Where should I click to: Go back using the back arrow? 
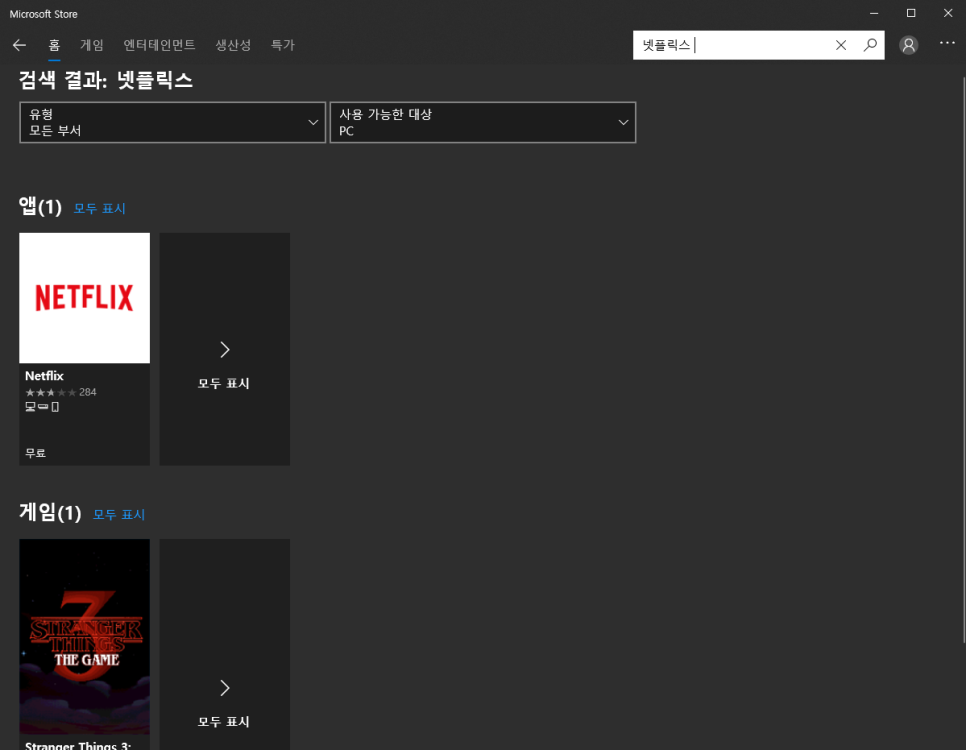[19, 45]
